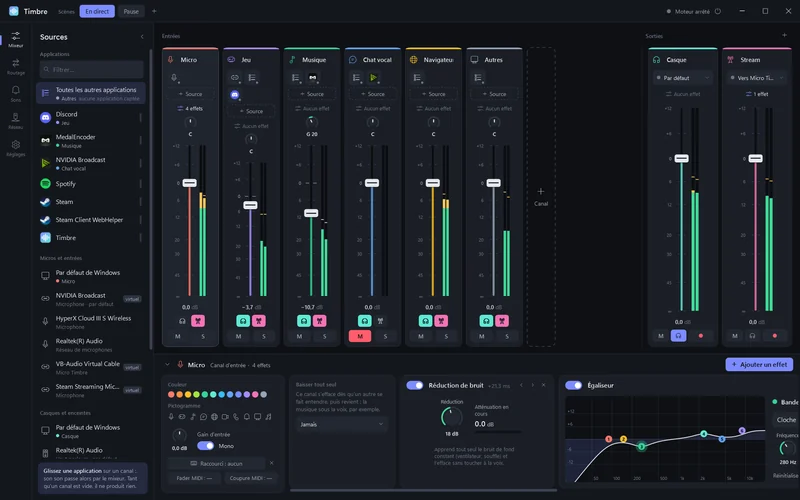Select the globe pictogram for the channel
Viewport: 800px width, 500px height.
pyautogui.click(x=214, y=417)
